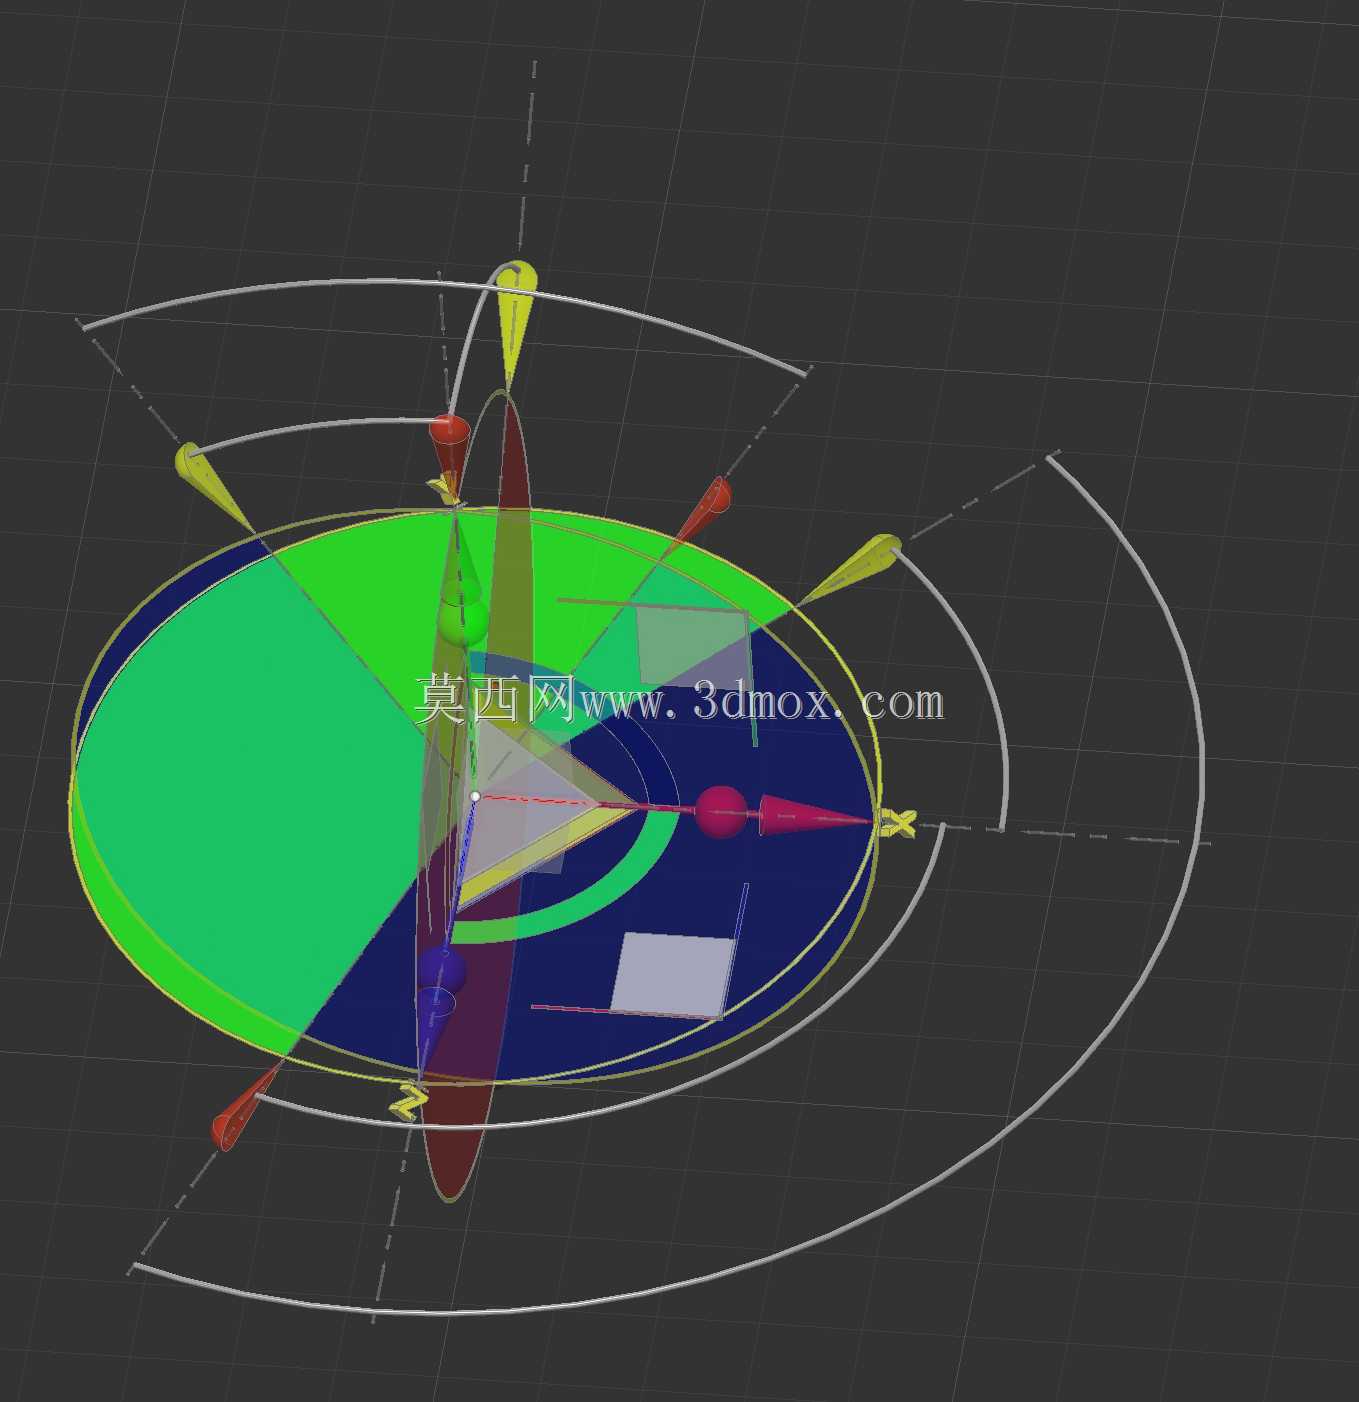Image resolution: width=1359 pixels, height=1402 pixels.
Task: Select the blue sphere on the Z axis
Action: point(441,970)
